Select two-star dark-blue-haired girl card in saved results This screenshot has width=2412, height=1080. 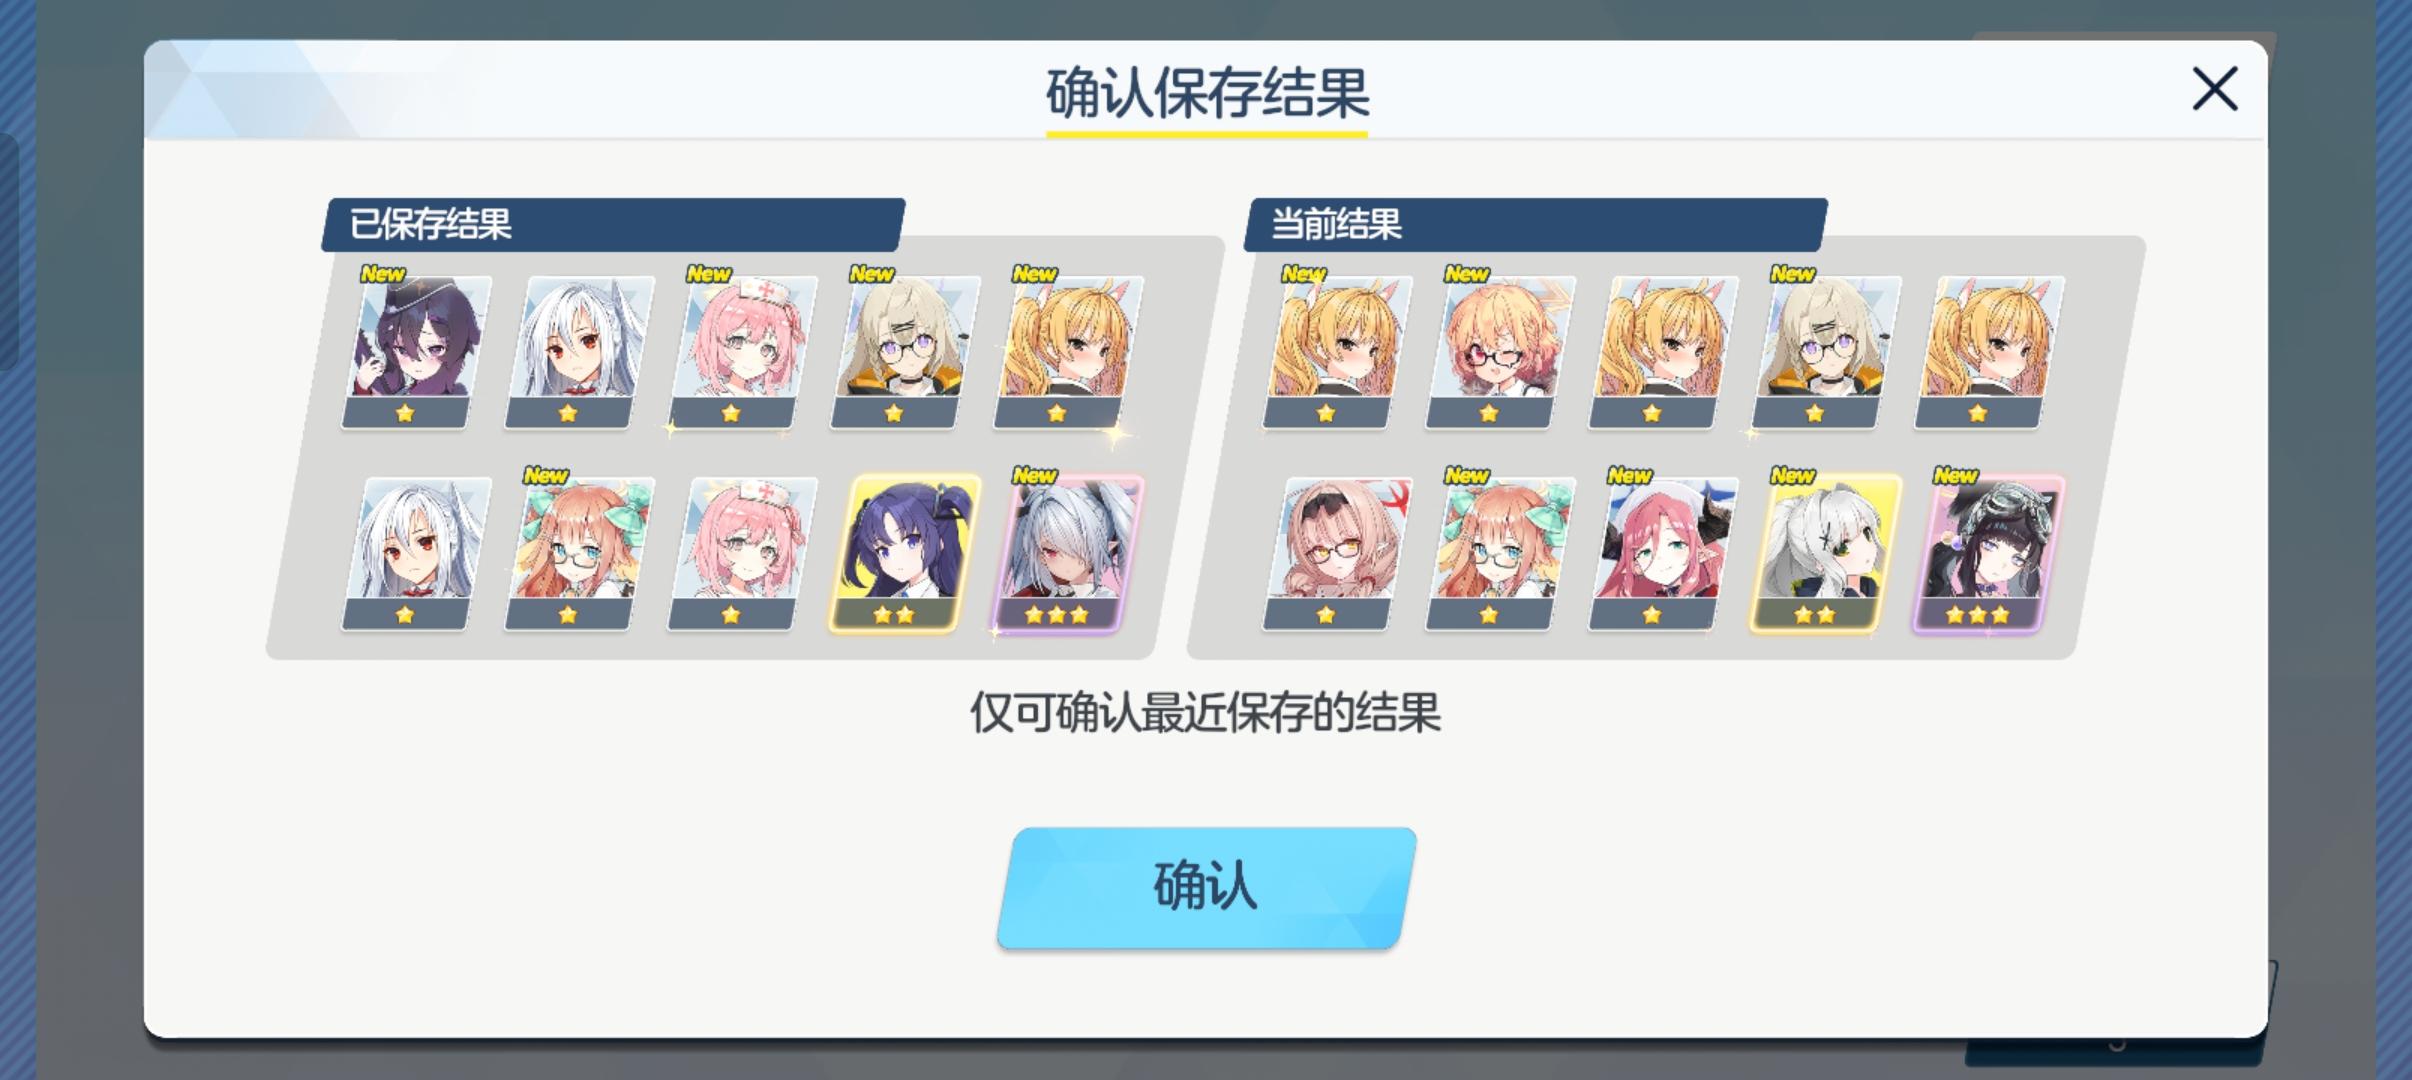905,554
